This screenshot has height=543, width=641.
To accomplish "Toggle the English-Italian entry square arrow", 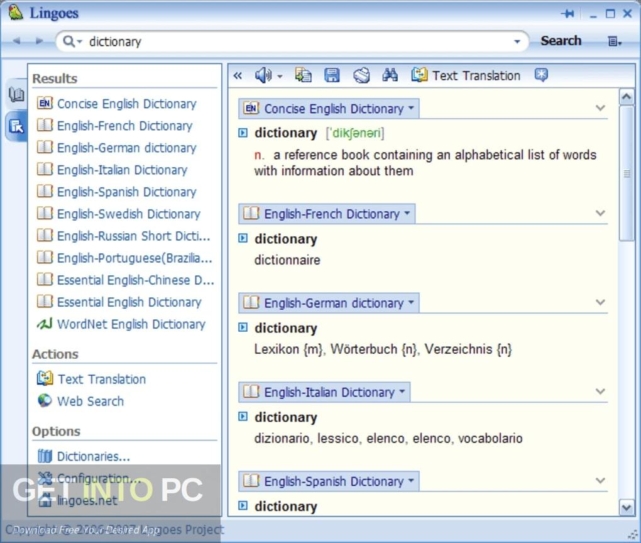I will click(x=243, y=417).
